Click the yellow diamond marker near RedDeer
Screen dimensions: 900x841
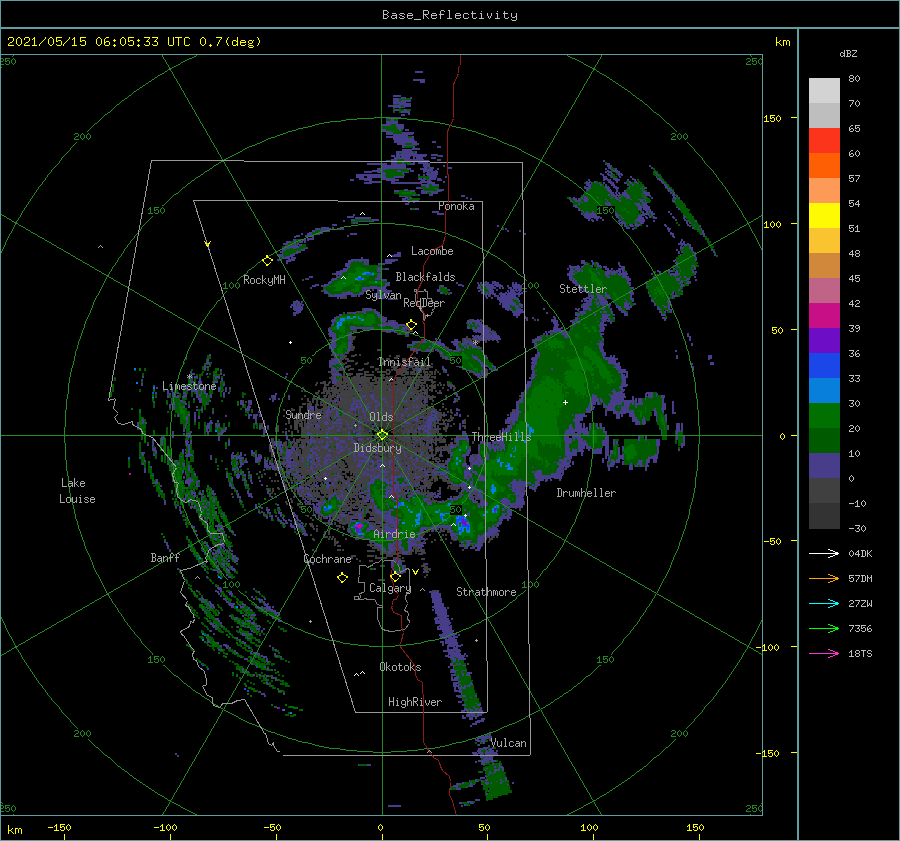click(412, 325)
